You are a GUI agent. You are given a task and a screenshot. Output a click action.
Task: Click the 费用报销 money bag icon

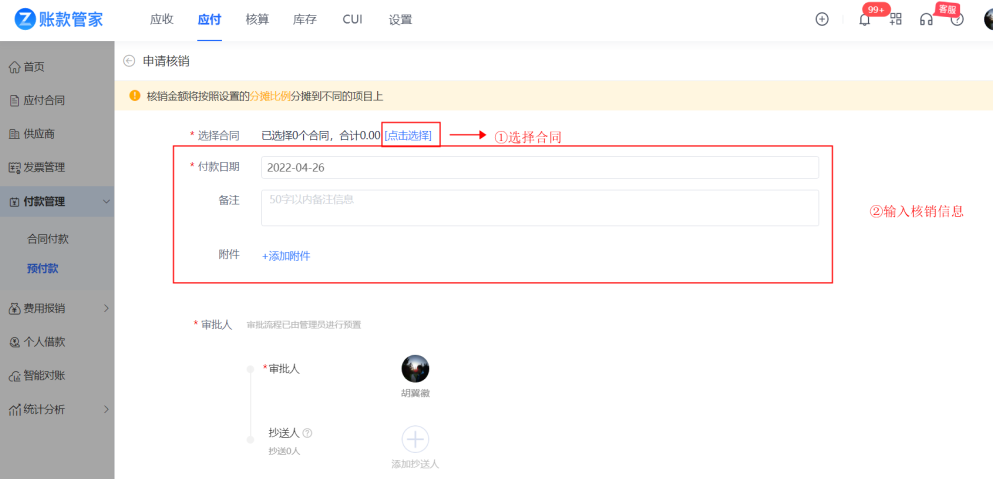pyautogui.click(x=15, y=309)
